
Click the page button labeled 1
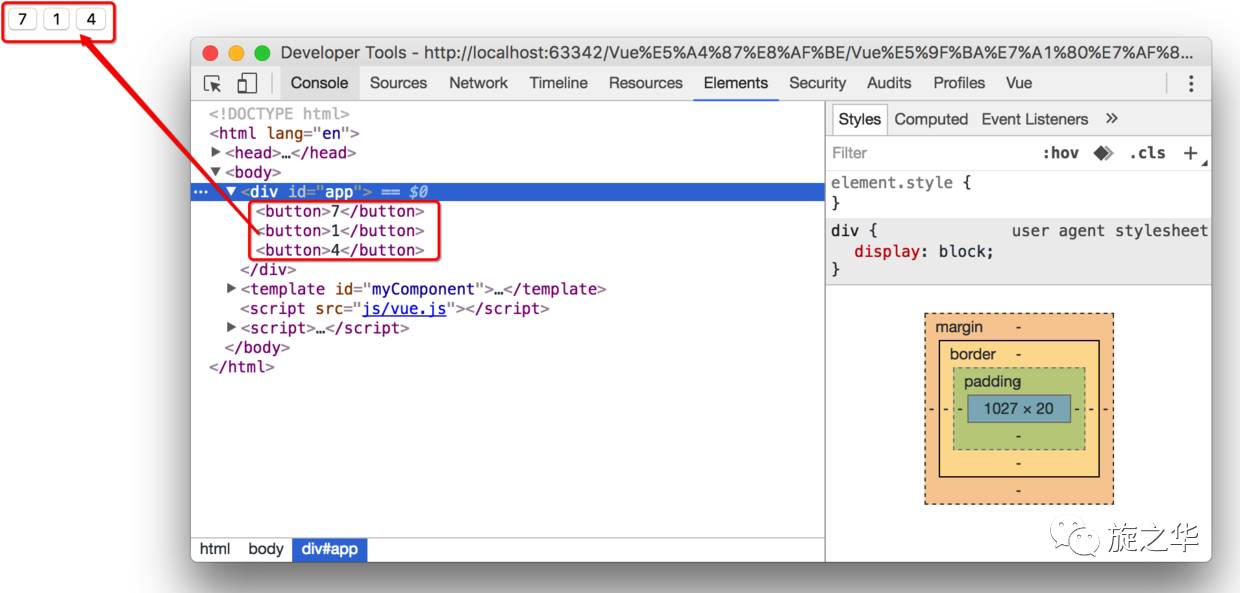[x=56, y=20]
